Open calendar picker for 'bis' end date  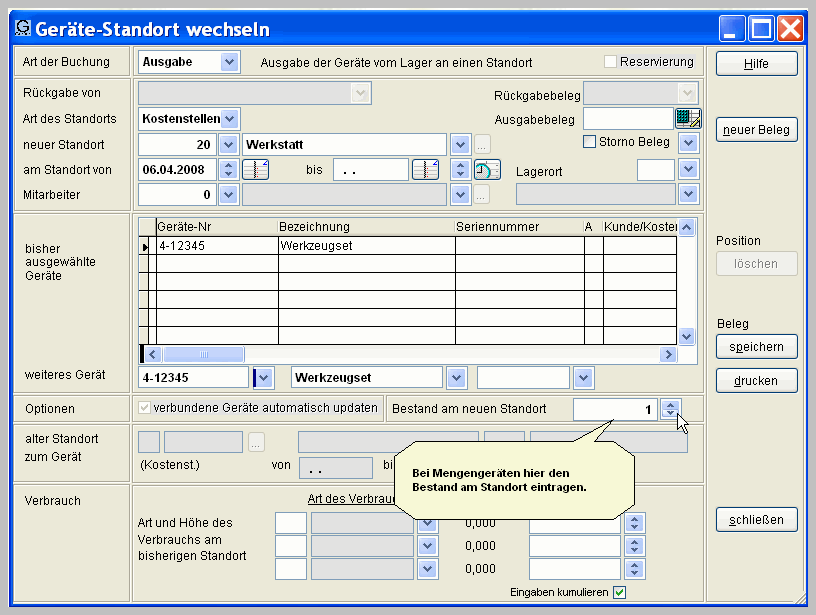426,170
